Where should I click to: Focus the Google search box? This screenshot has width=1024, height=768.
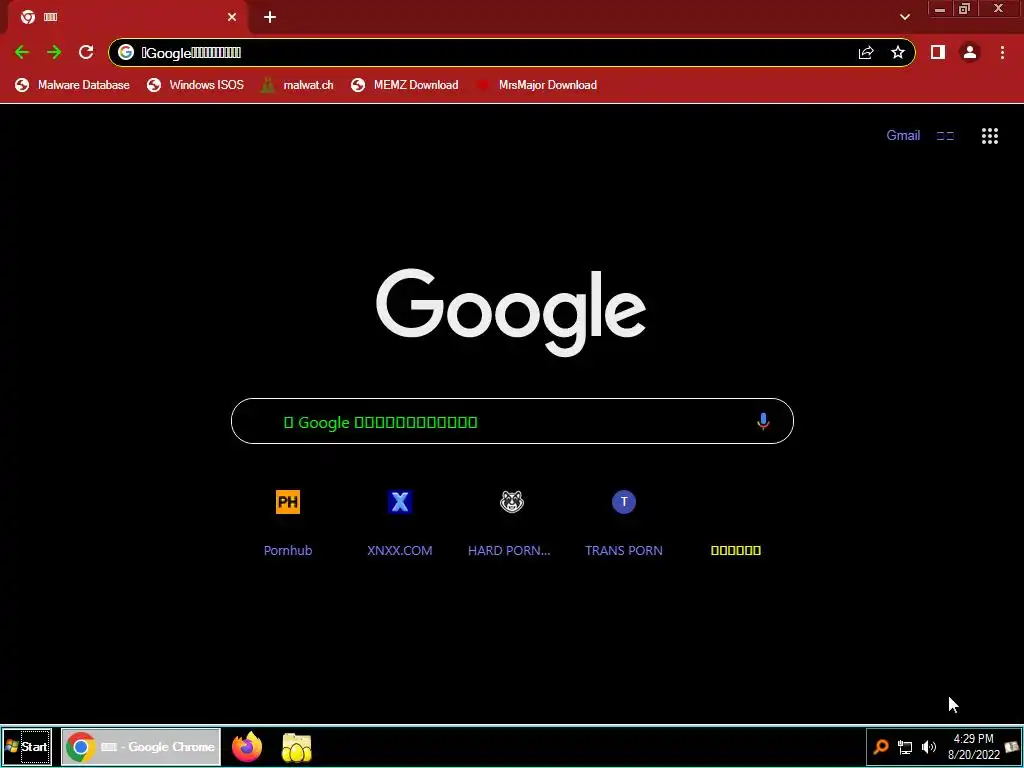(512, 421)
